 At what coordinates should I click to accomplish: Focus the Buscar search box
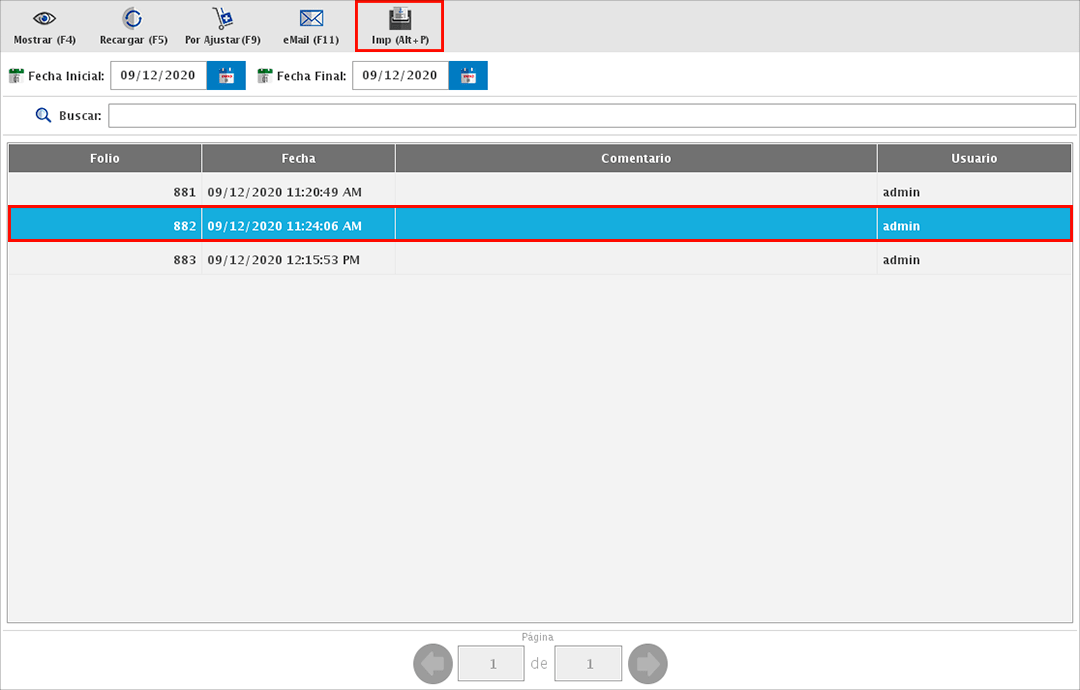pos(591,116)
